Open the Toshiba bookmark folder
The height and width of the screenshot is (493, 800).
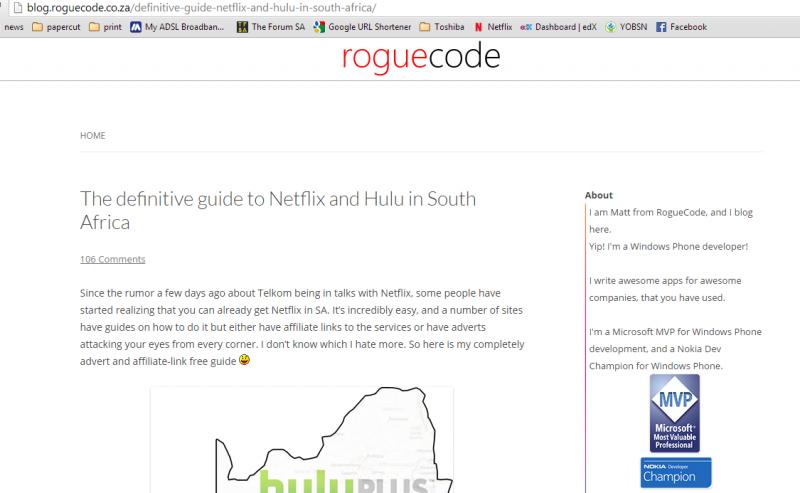point(442,27)
